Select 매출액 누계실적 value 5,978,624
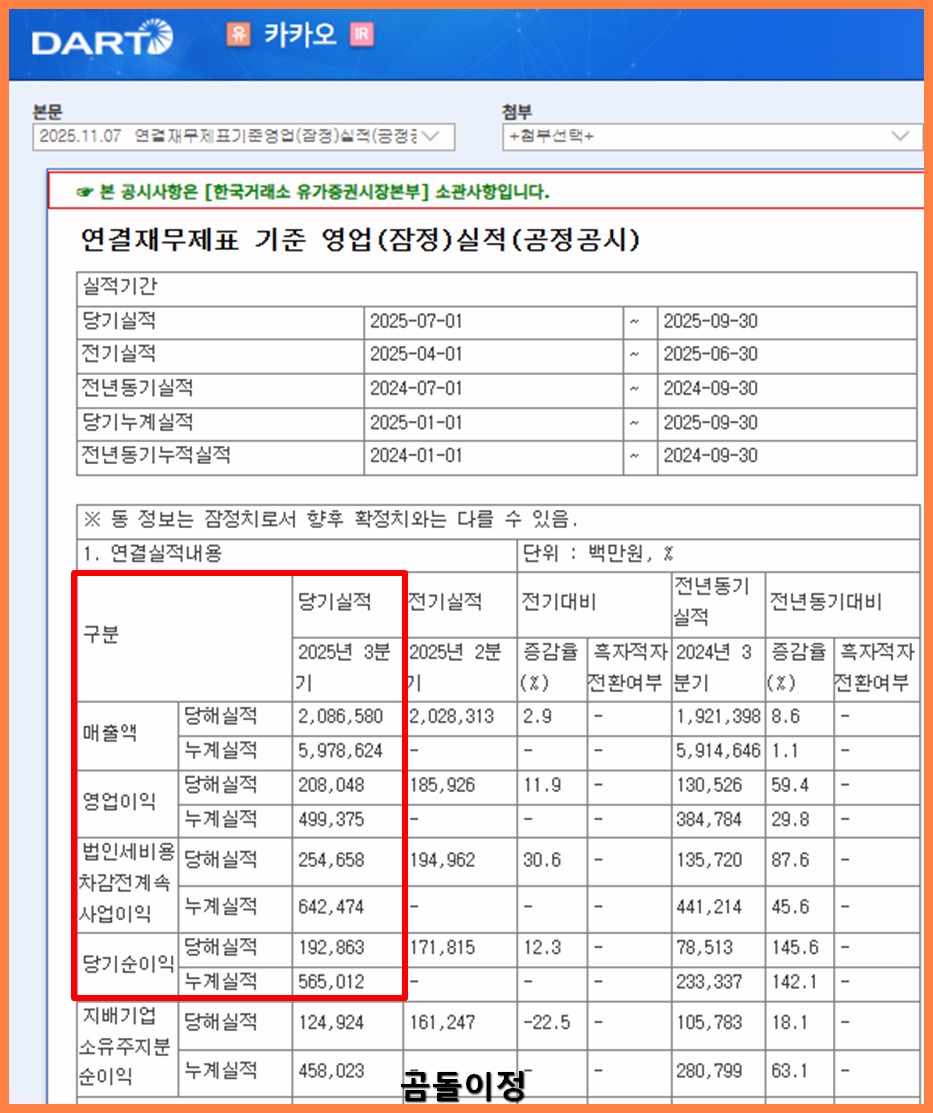Image resolution: width=933 pixels, height=1113 pixels. [340, 751]
